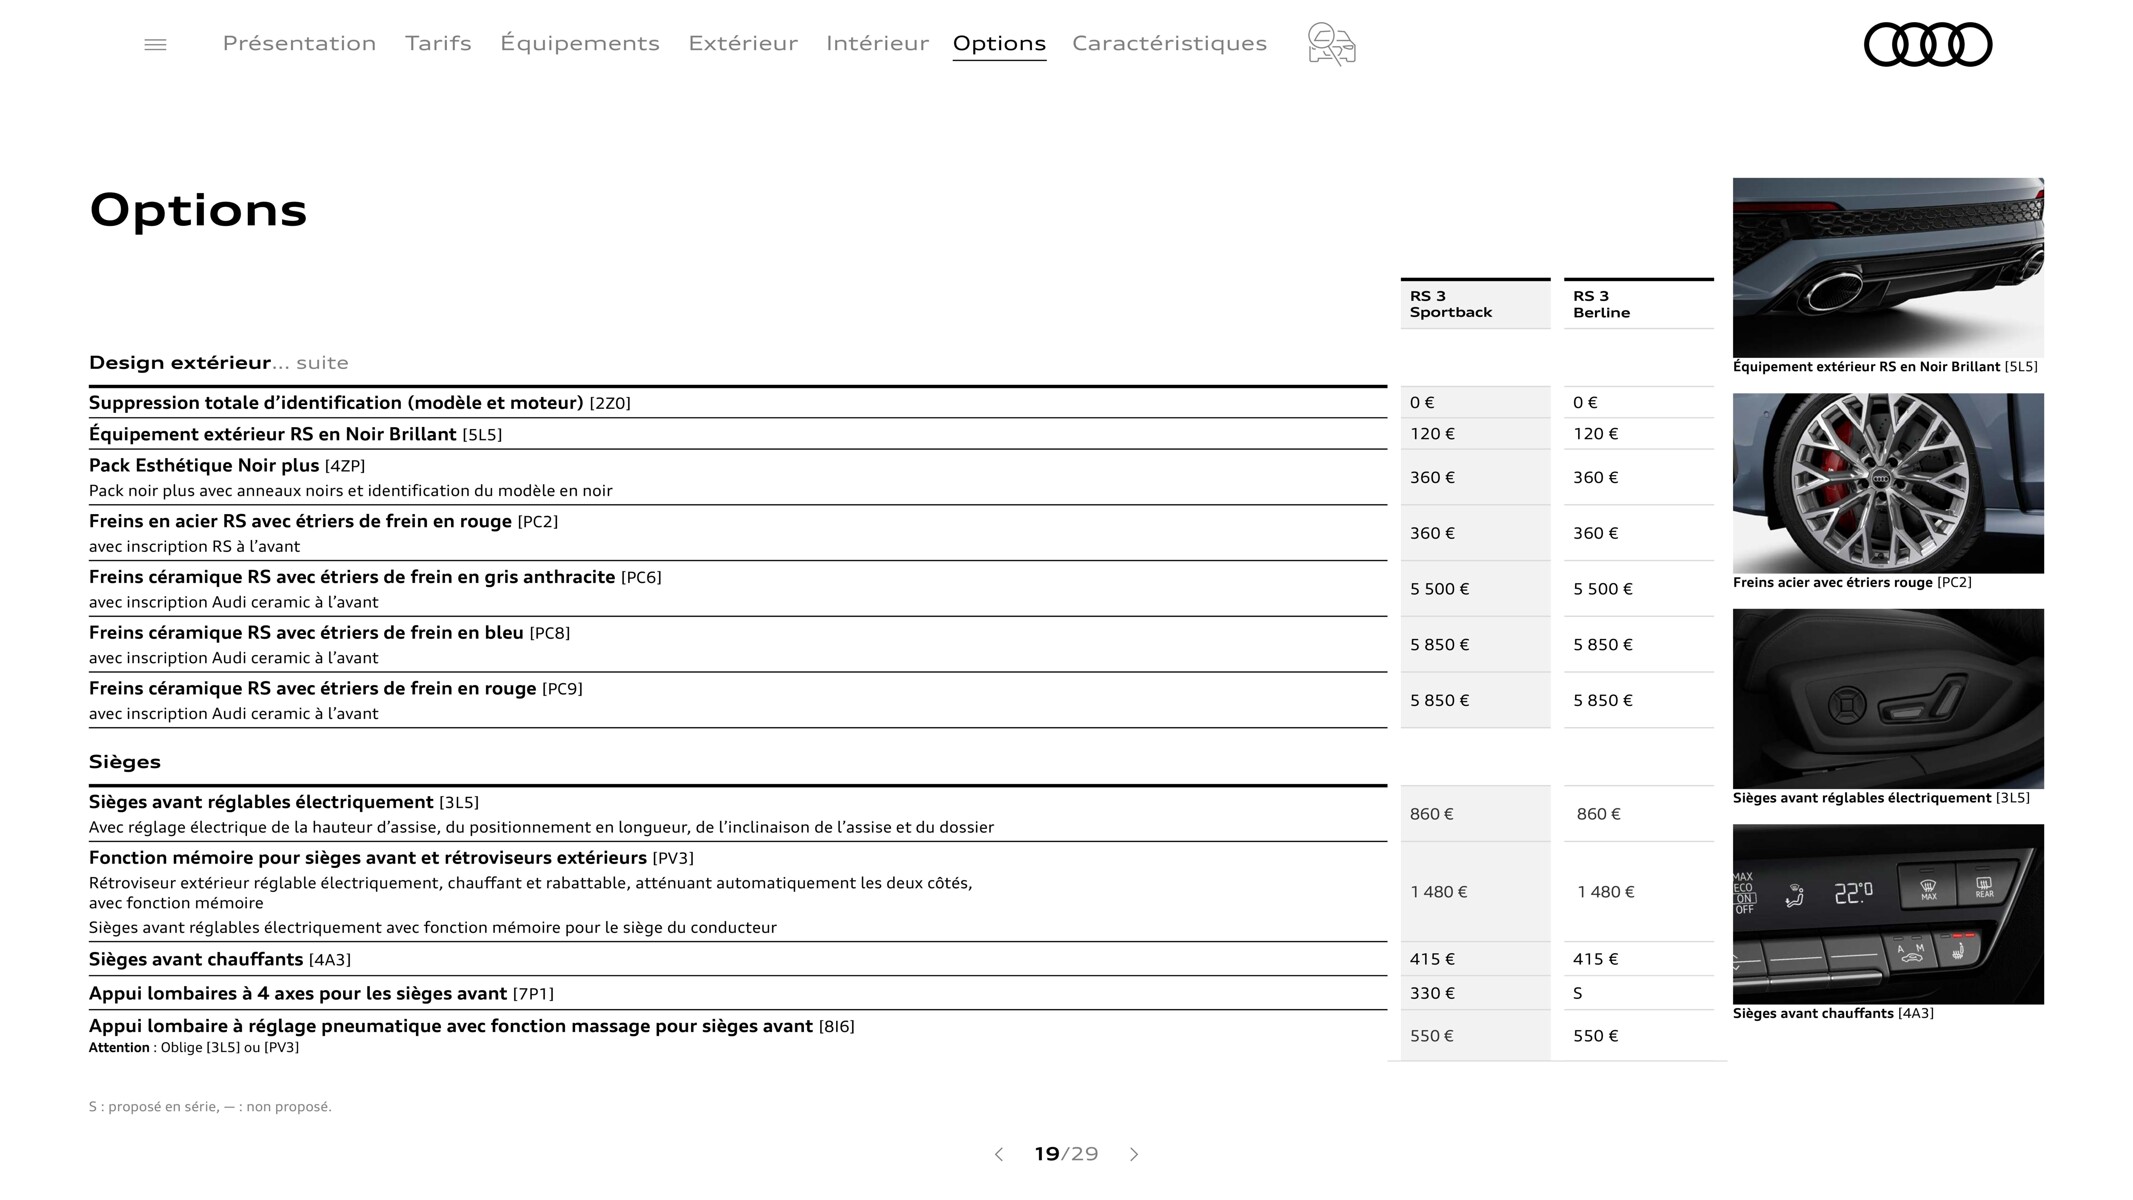The height and width of the screenshot is (1200, 2133).
Task: Open the Présentation tab
Action: [x=299, y=43]
